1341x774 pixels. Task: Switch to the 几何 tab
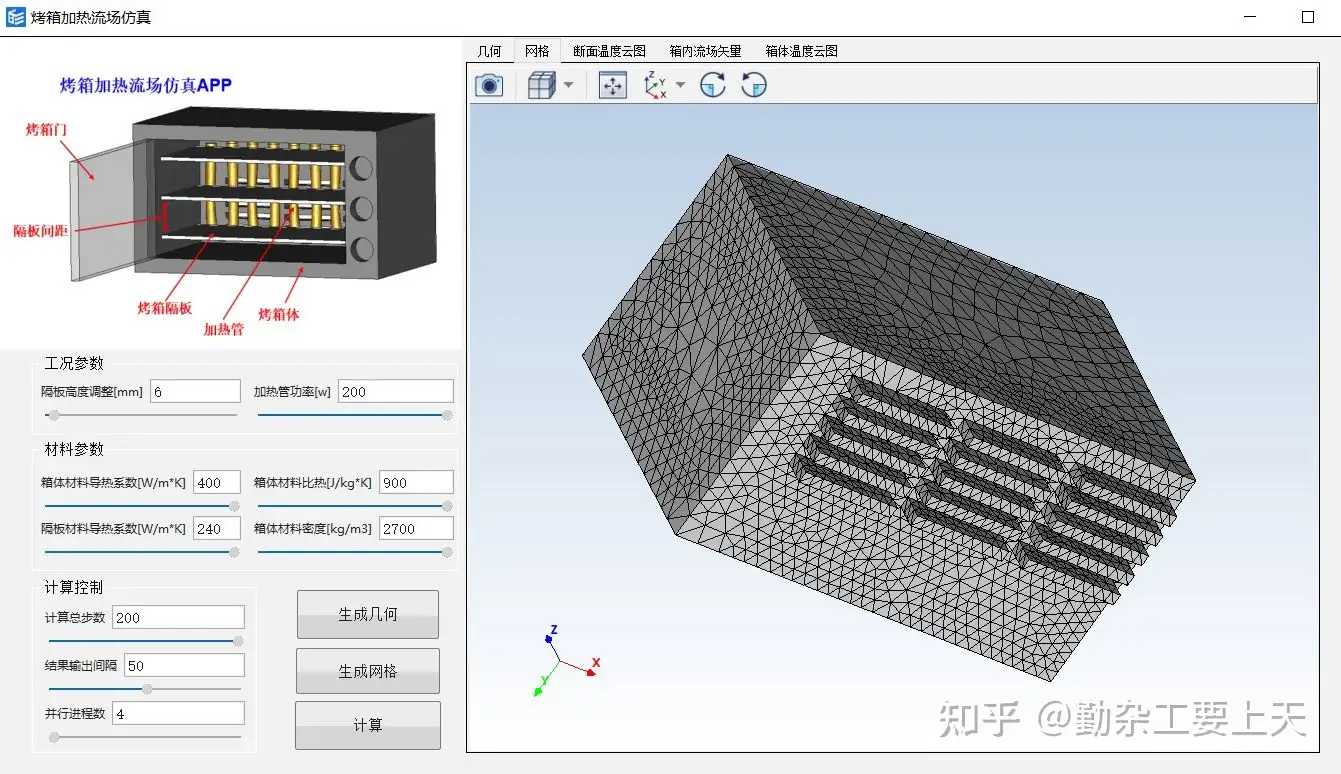pyautogui.click(x=490, y=51)
